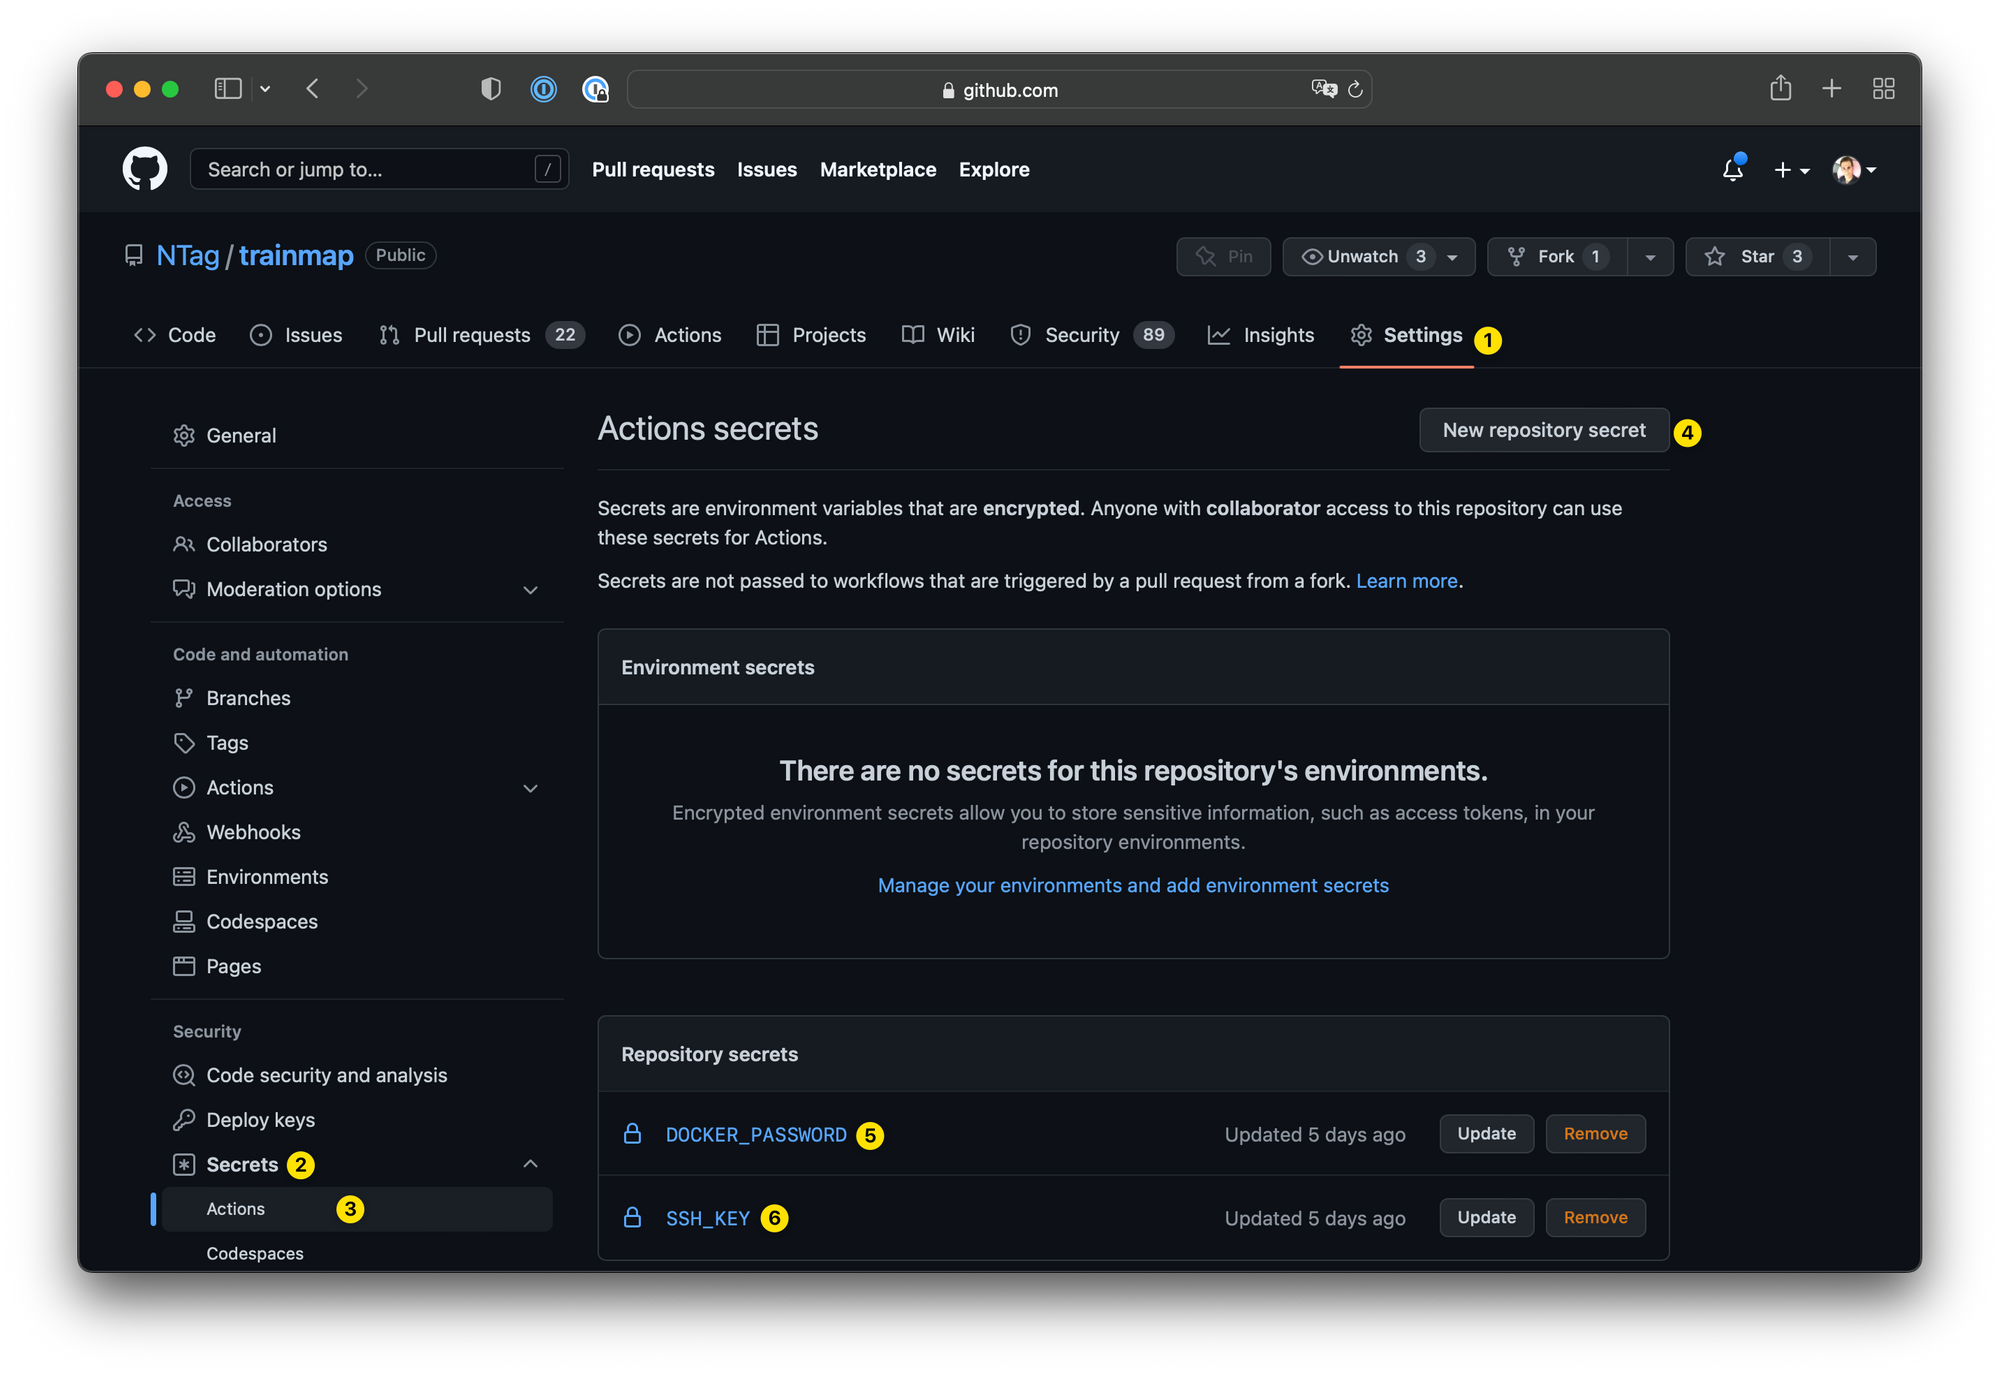Click the translate icon in address bar

(x=1324, y=89)
